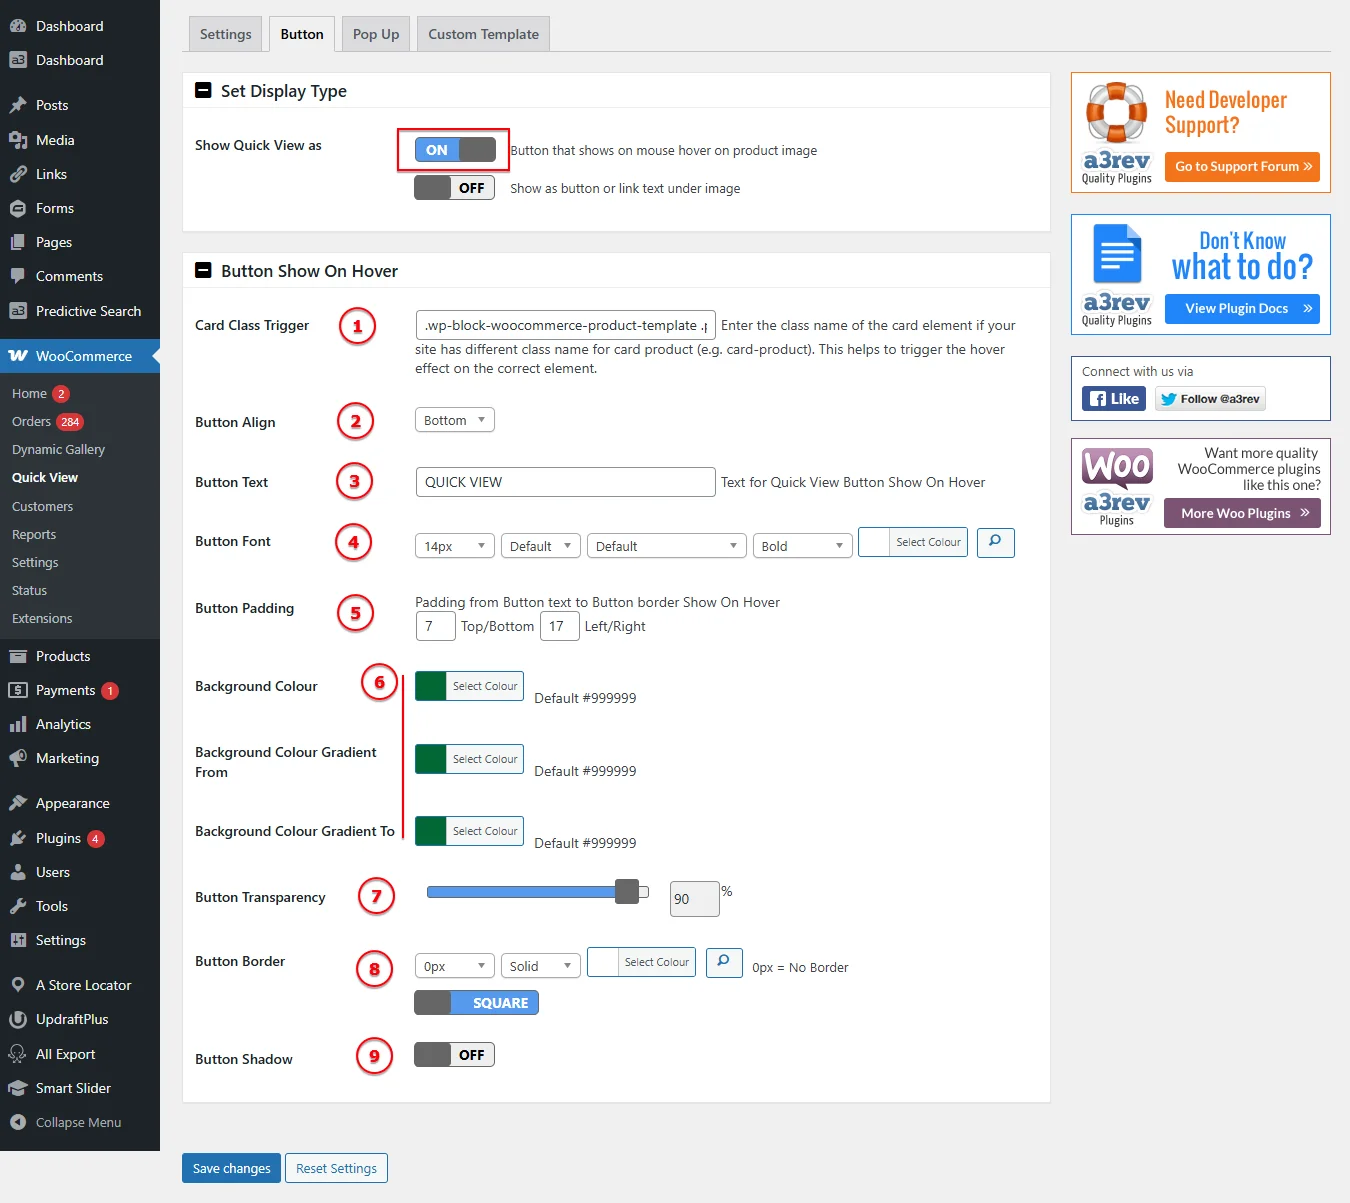Toggle the hover button display ON switch
This screenshot has width=1350, height=1203.
click(x=455, y=150)
